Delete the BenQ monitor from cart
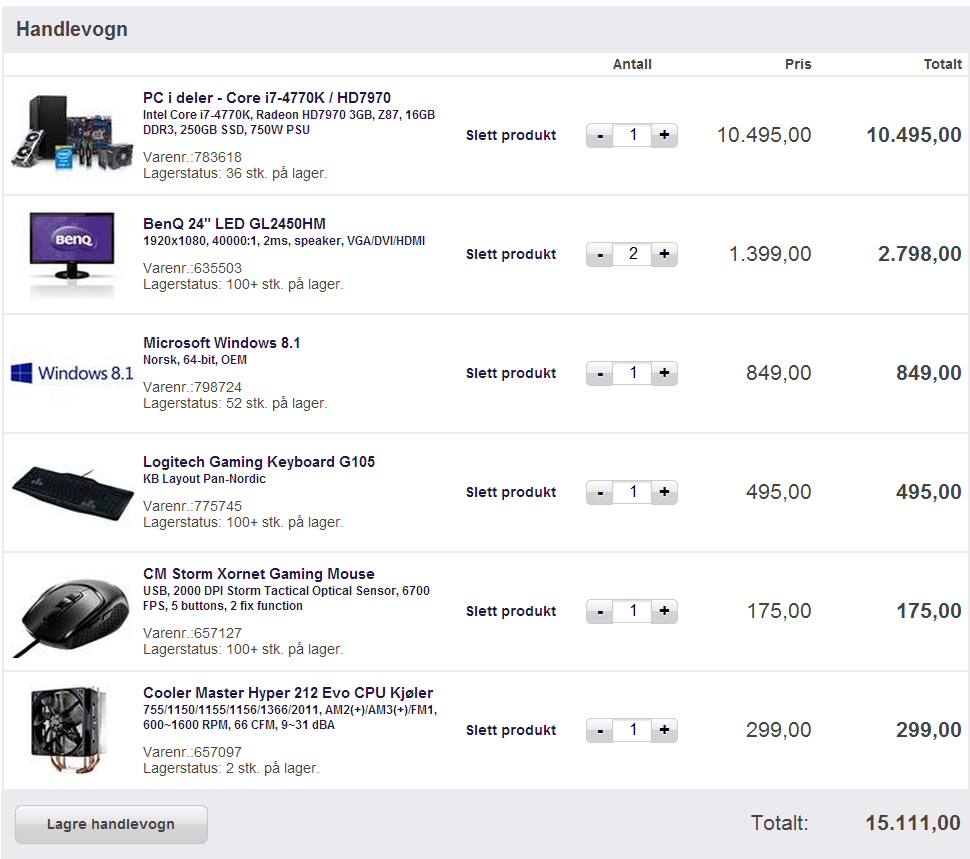Viewport: 970px width, 859px height. click(x=511, y=254)
